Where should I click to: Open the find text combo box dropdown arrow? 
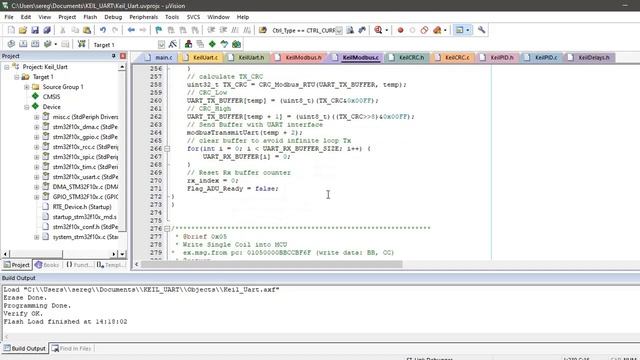coord(339,31)
